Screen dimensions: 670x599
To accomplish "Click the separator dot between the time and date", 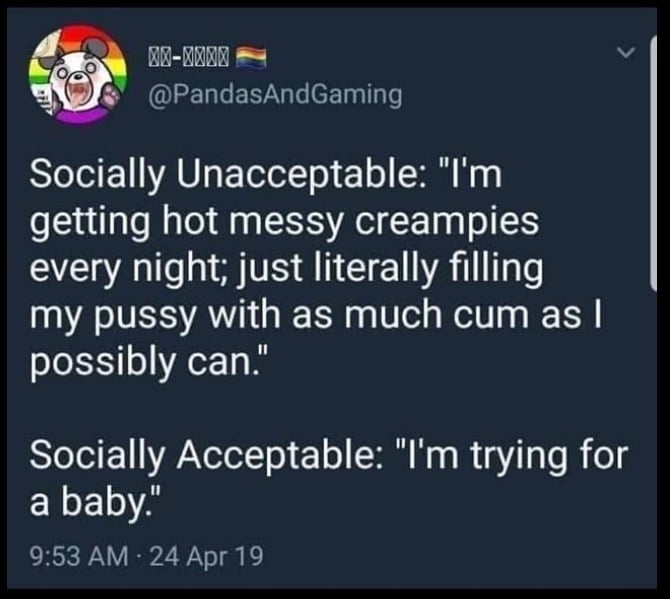I will coord(139,557).
